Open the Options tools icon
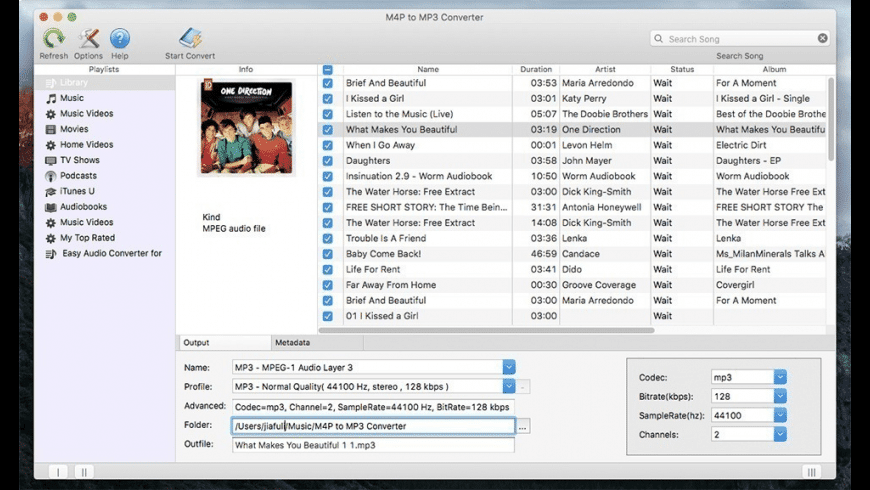The height and width of the screenshot is (490, 870). click(88, 38)
